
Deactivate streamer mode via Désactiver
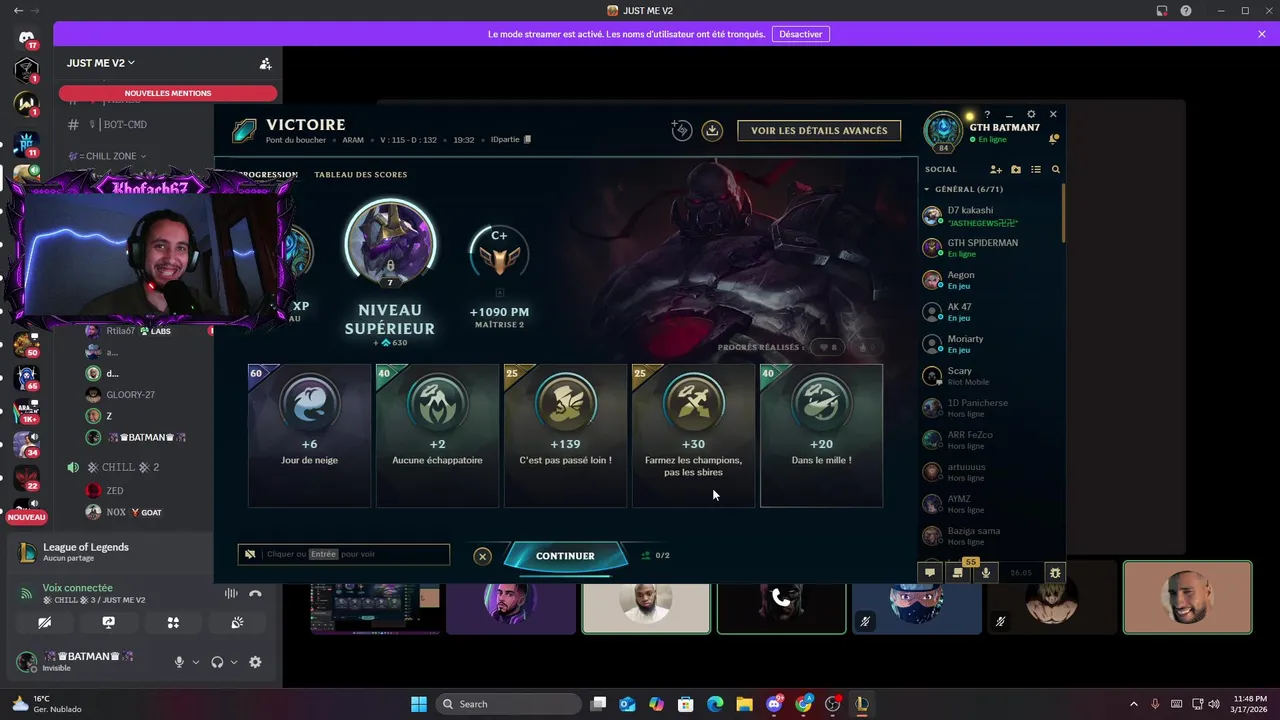[x=800, y=34]
